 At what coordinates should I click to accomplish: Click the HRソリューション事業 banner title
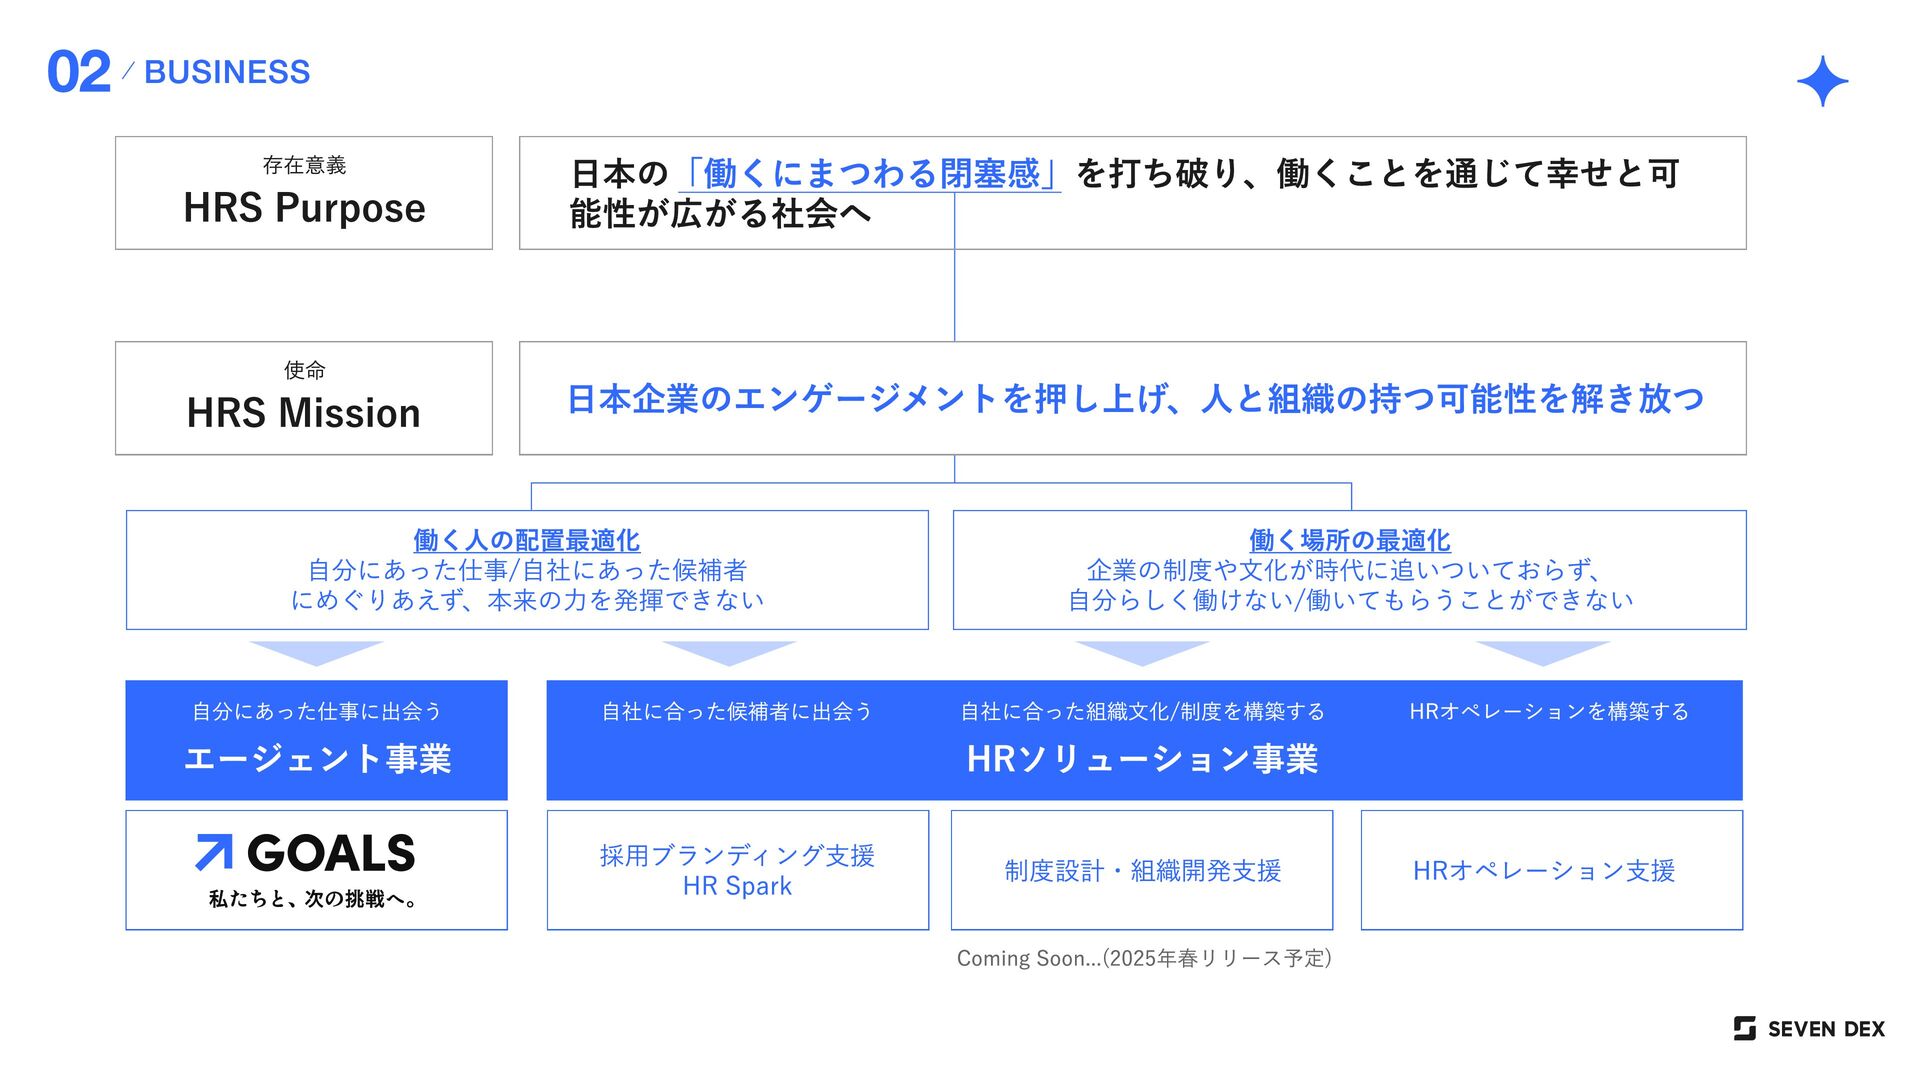(x=1142, y=759)
